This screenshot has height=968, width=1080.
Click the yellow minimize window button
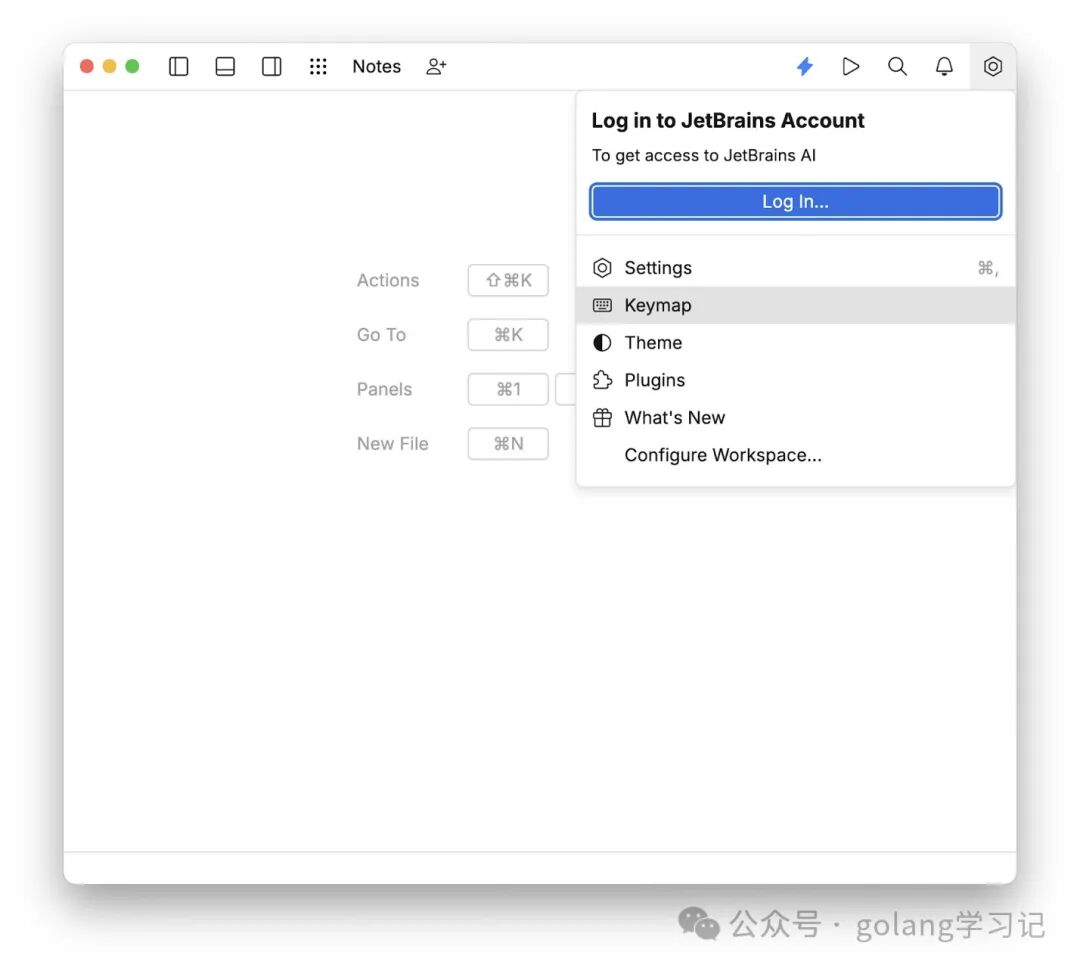point(110,66)
